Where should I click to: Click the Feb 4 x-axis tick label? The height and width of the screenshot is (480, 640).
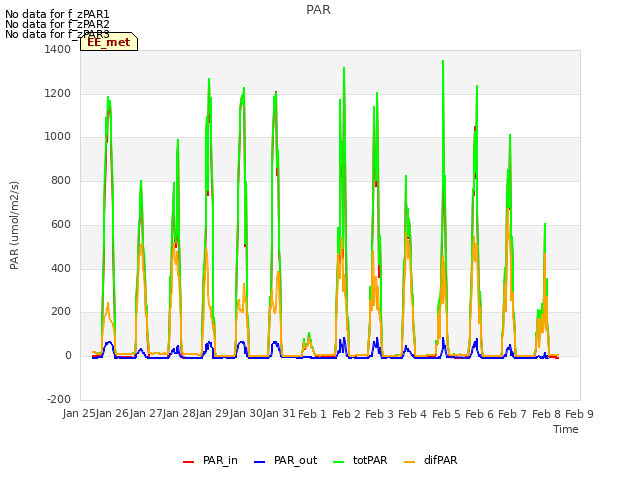pyautogui.click(x=413, y=414)
